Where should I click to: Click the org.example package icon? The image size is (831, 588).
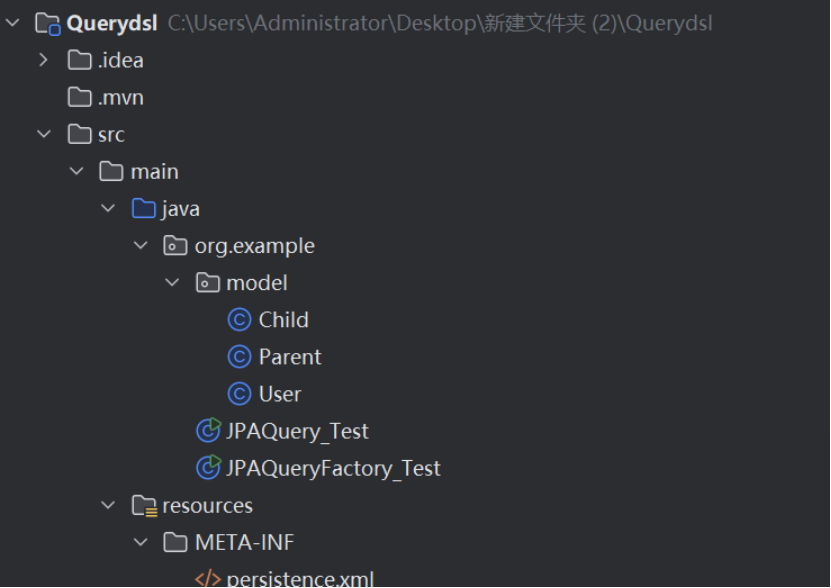click(x=175, y=246)
